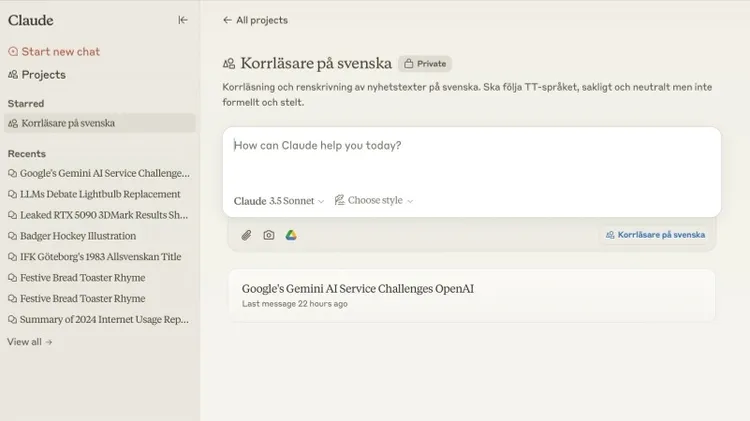
Task: Click the Choose style pen icon
Action: (339, 200)
